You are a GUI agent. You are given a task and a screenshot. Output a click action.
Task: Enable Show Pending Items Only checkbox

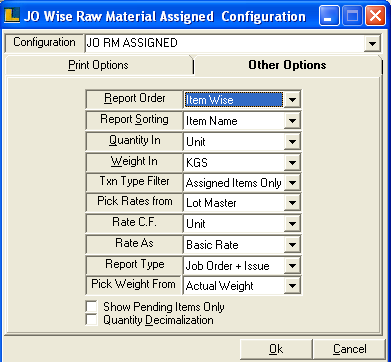91,307
